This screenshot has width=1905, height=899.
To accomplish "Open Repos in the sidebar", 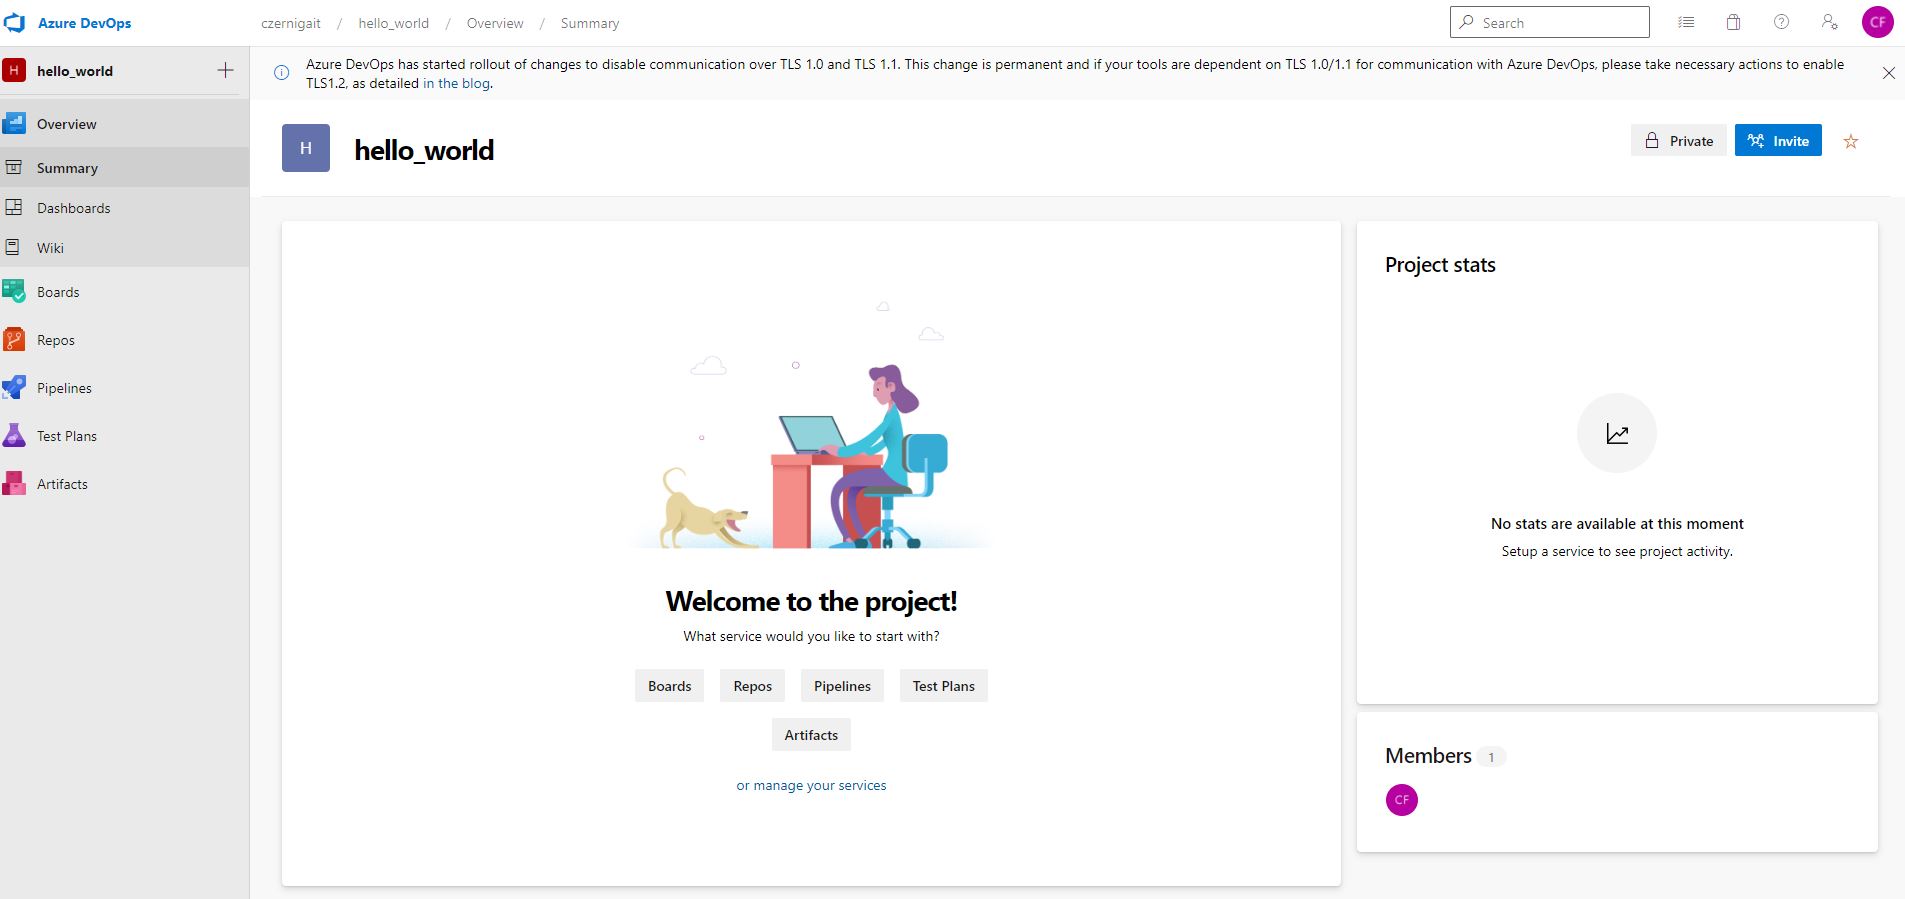I will point(124,340).
